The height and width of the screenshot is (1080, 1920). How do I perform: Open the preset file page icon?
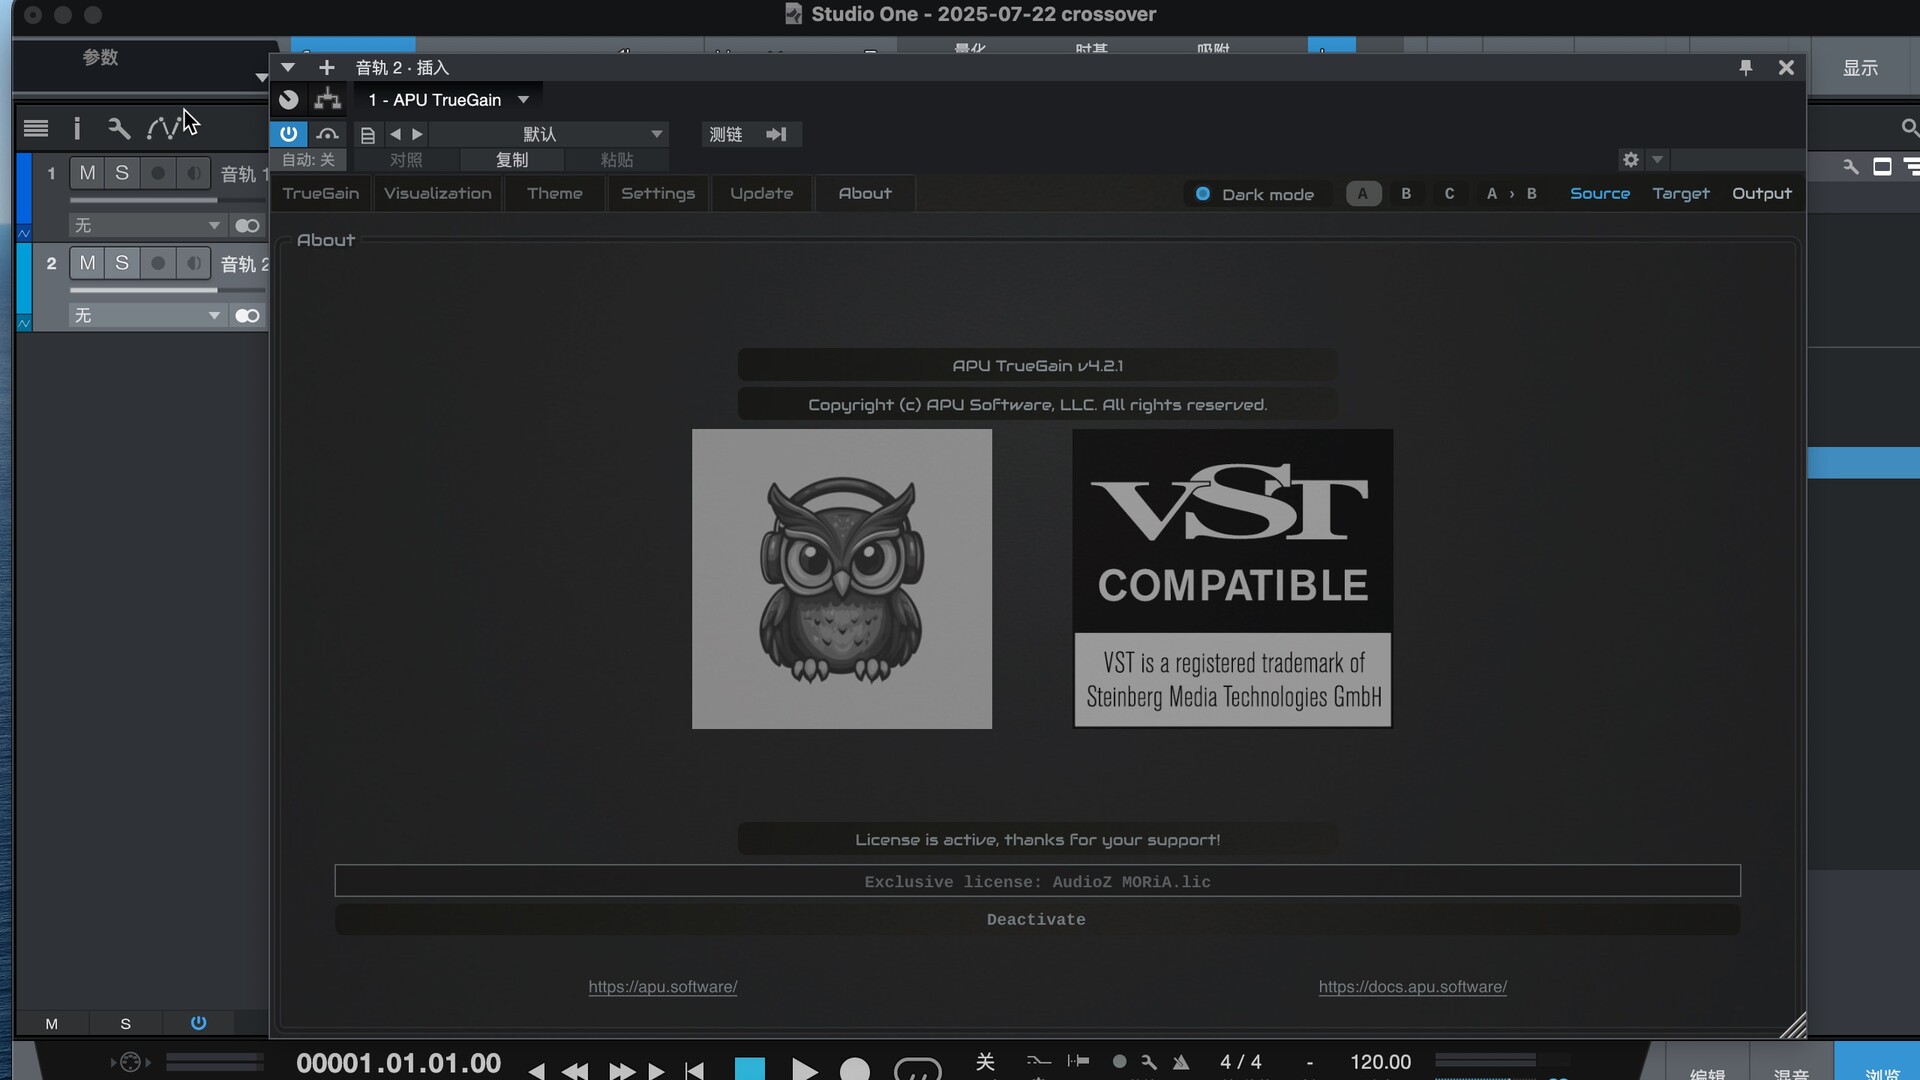click(368, 135)
